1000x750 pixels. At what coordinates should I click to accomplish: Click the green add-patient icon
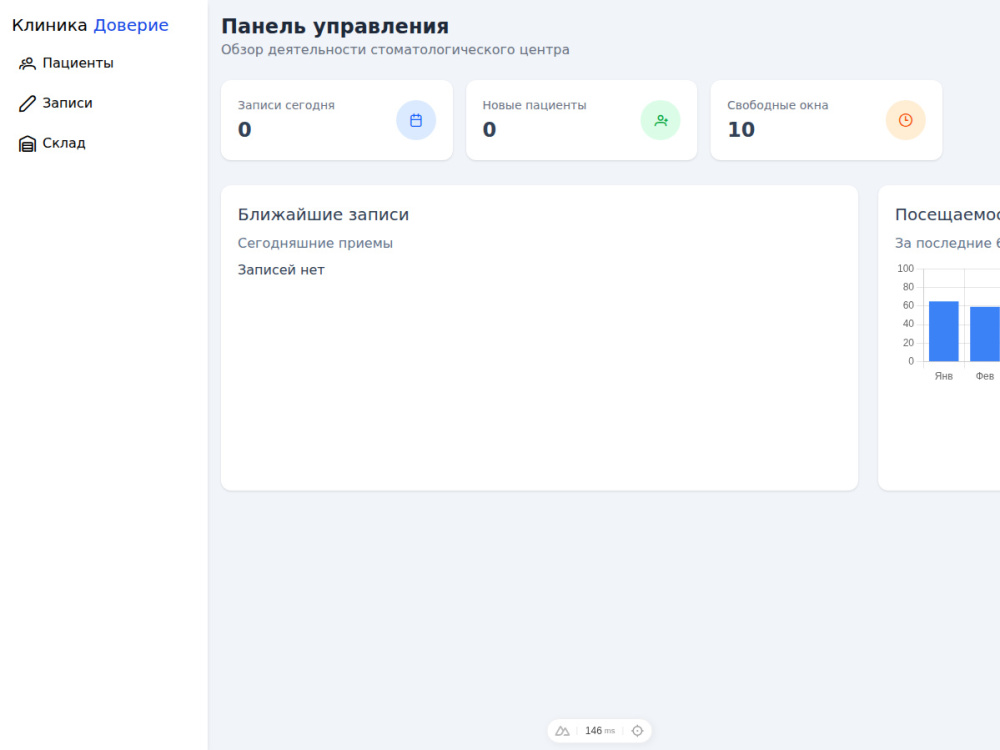661,120
